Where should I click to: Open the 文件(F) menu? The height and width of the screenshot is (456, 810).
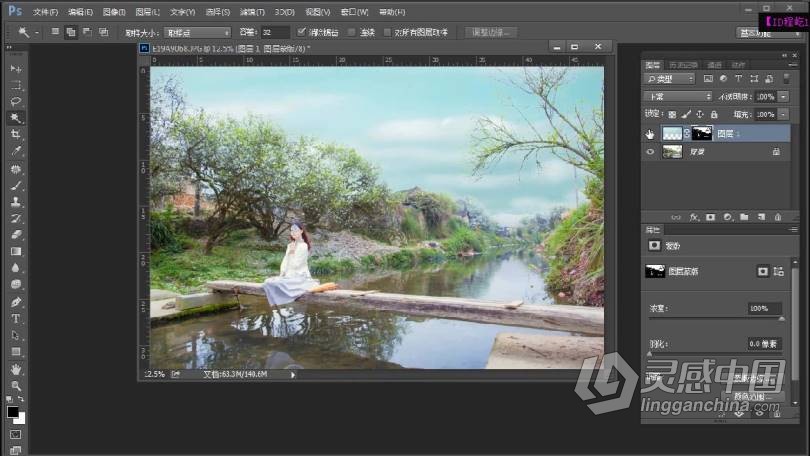coord(45,12)
